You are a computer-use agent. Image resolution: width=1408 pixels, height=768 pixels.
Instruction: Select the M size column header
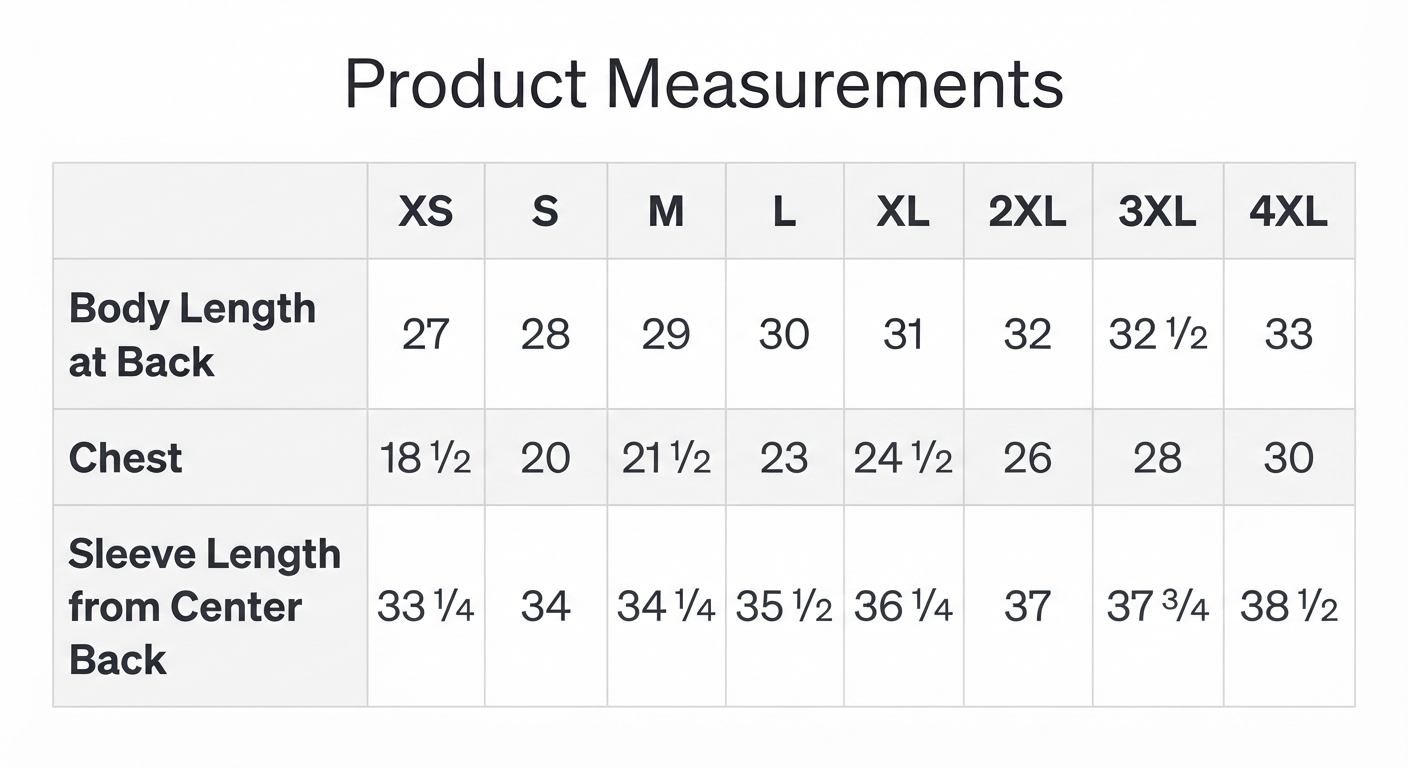pyautogui.click(x=666, y=211)
